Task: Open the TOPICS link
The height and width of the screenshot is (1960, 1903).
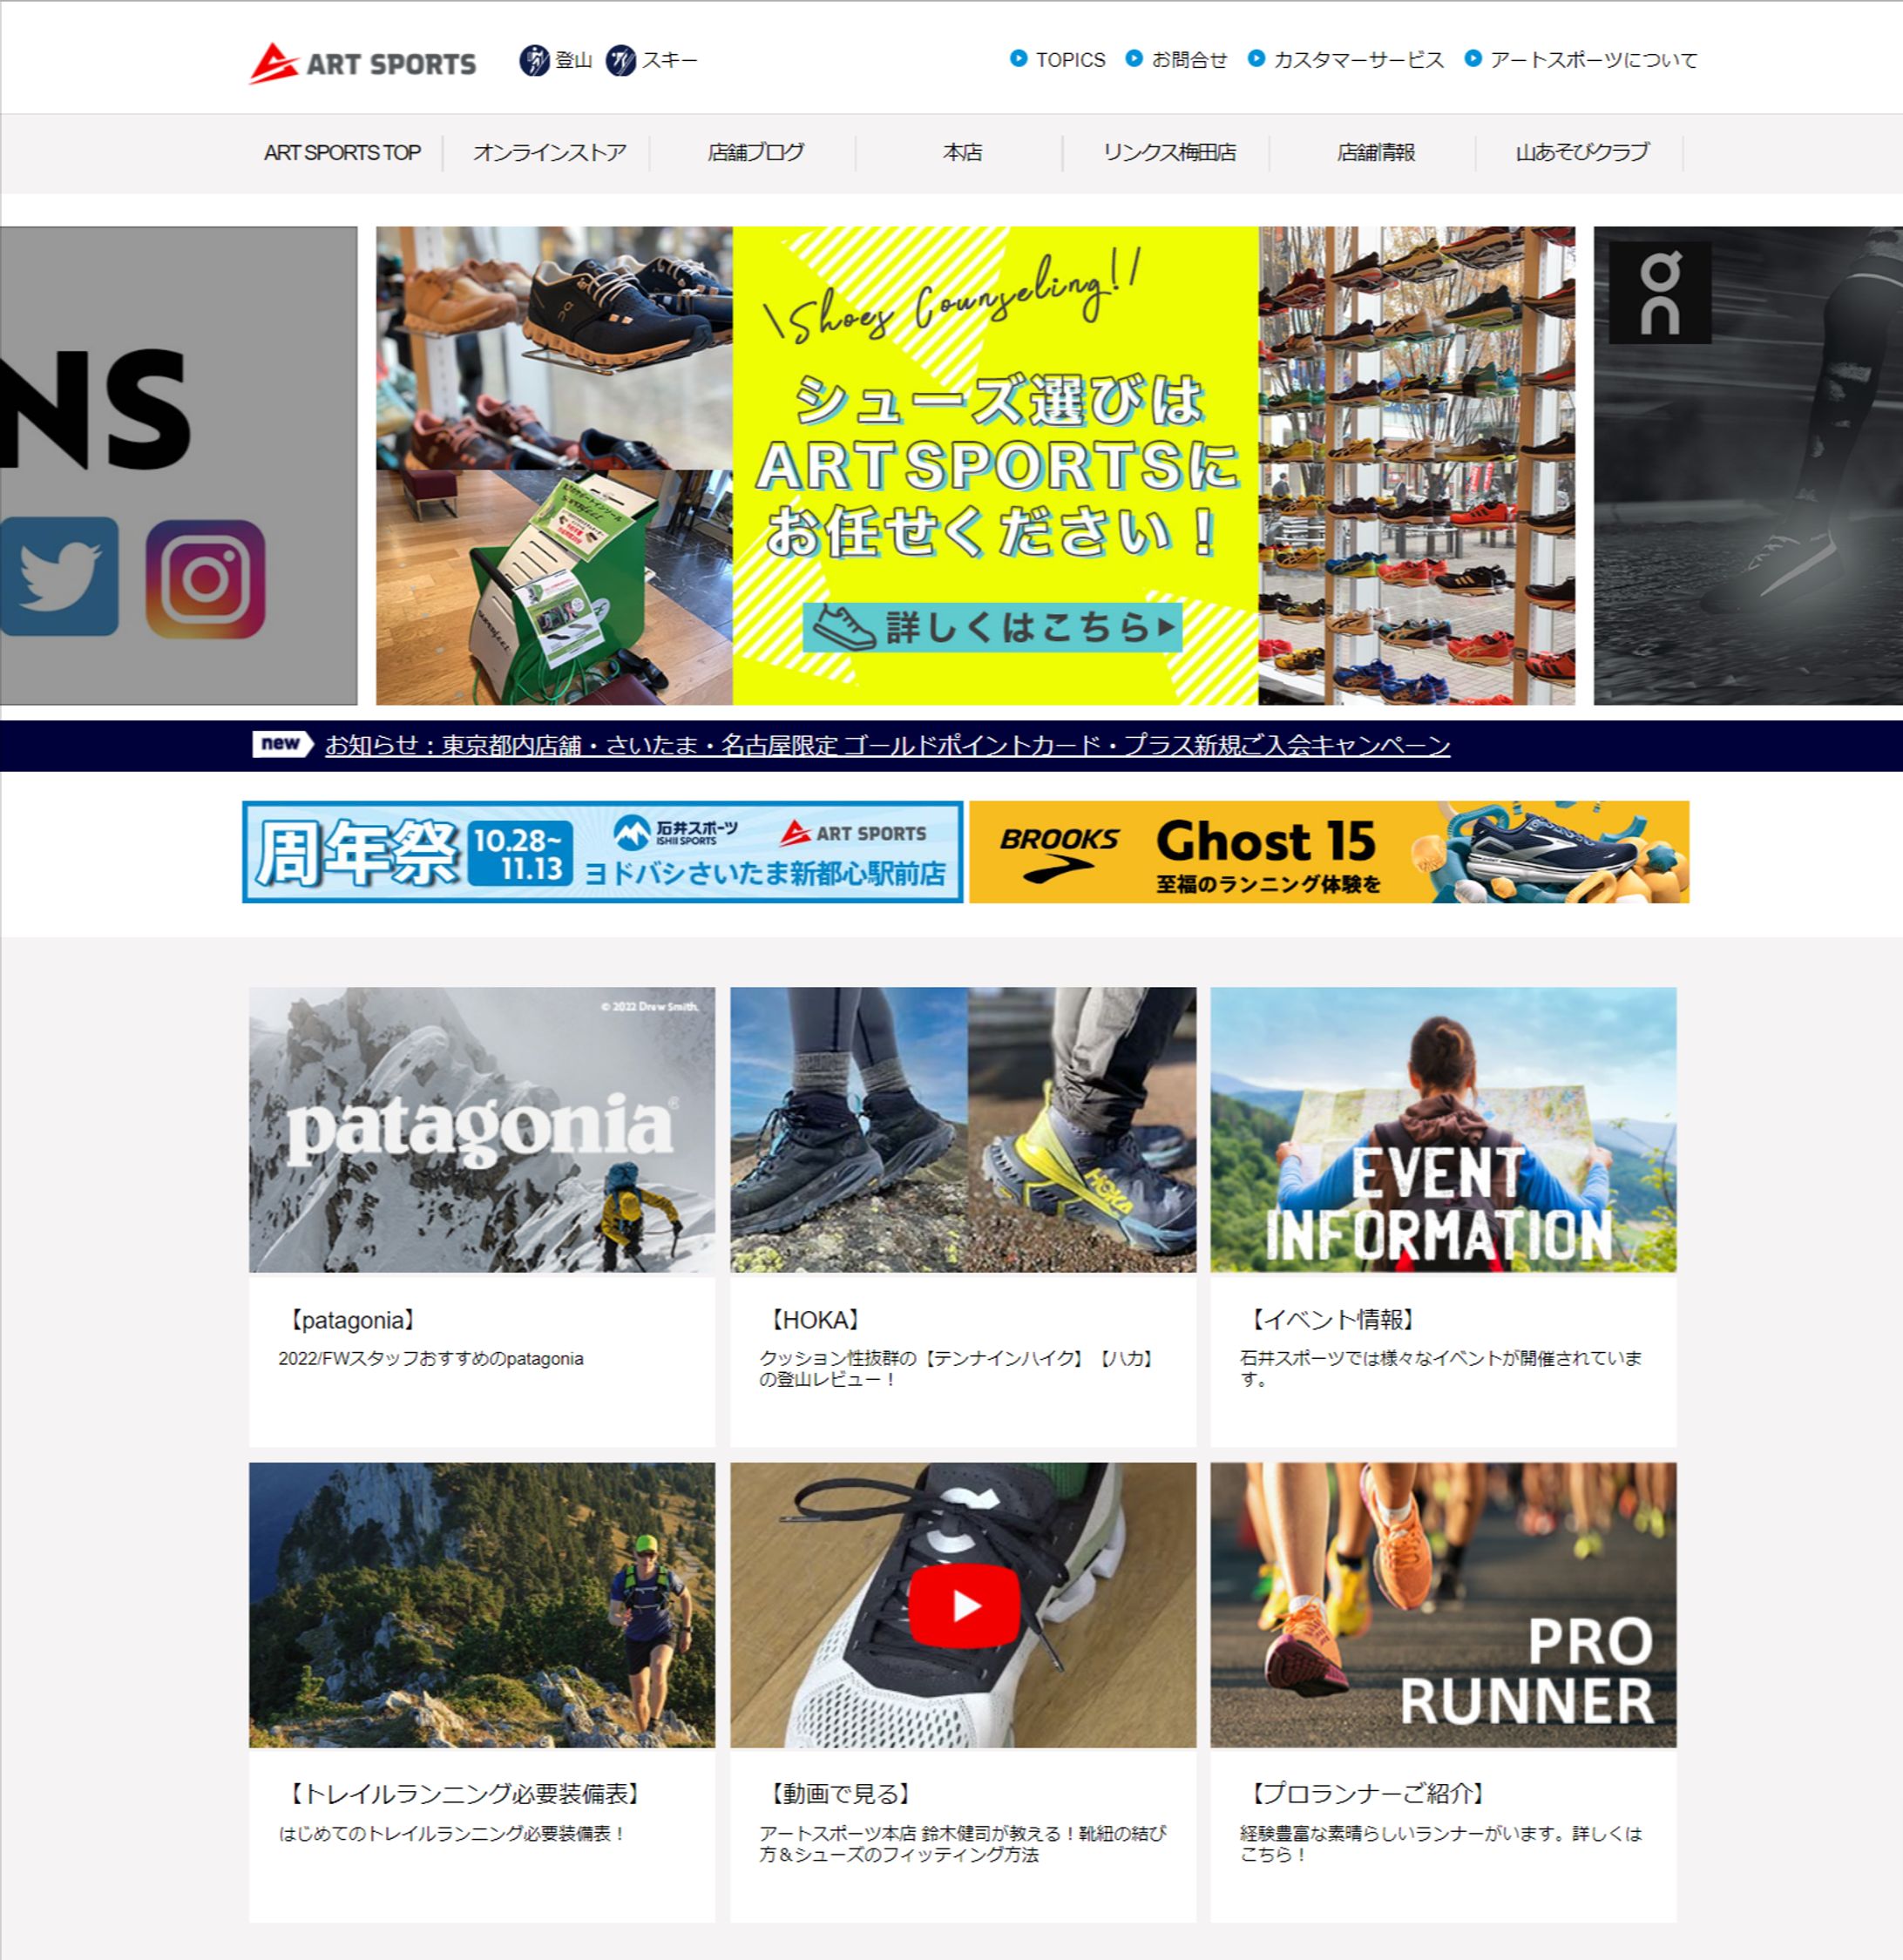Action: click(x=1070, y=60)
